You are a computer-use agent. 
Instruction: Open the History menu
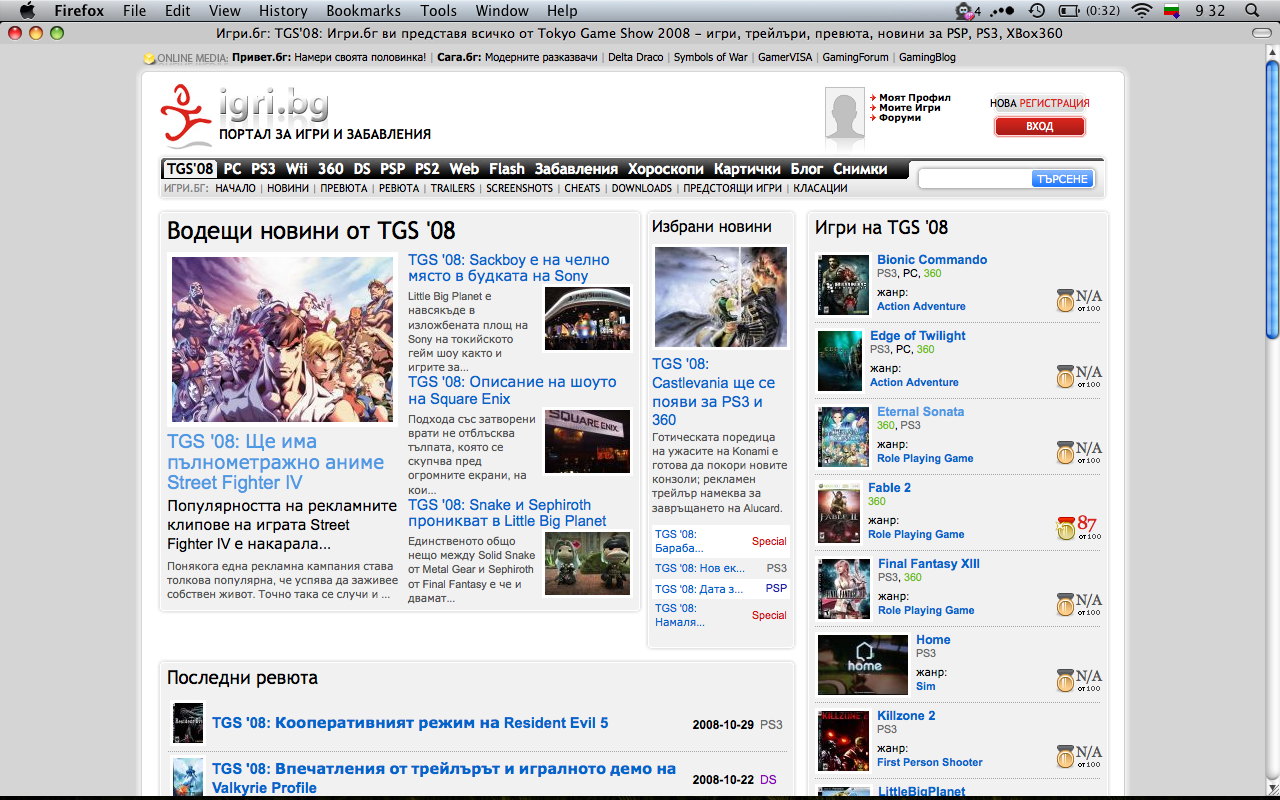tap(283, 11)
